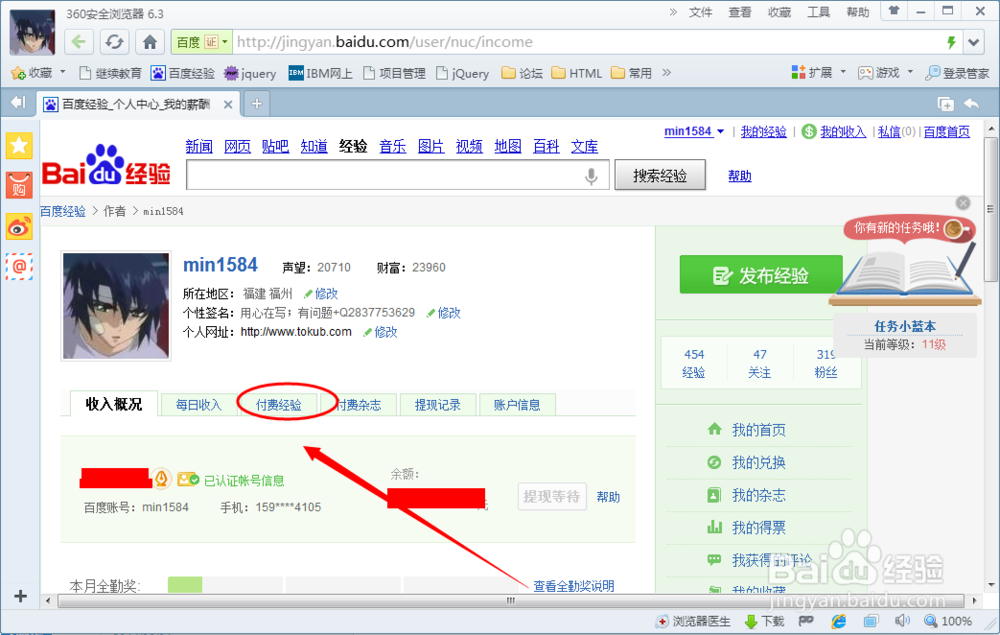Open the jquery bookmark

coord(250,73)
